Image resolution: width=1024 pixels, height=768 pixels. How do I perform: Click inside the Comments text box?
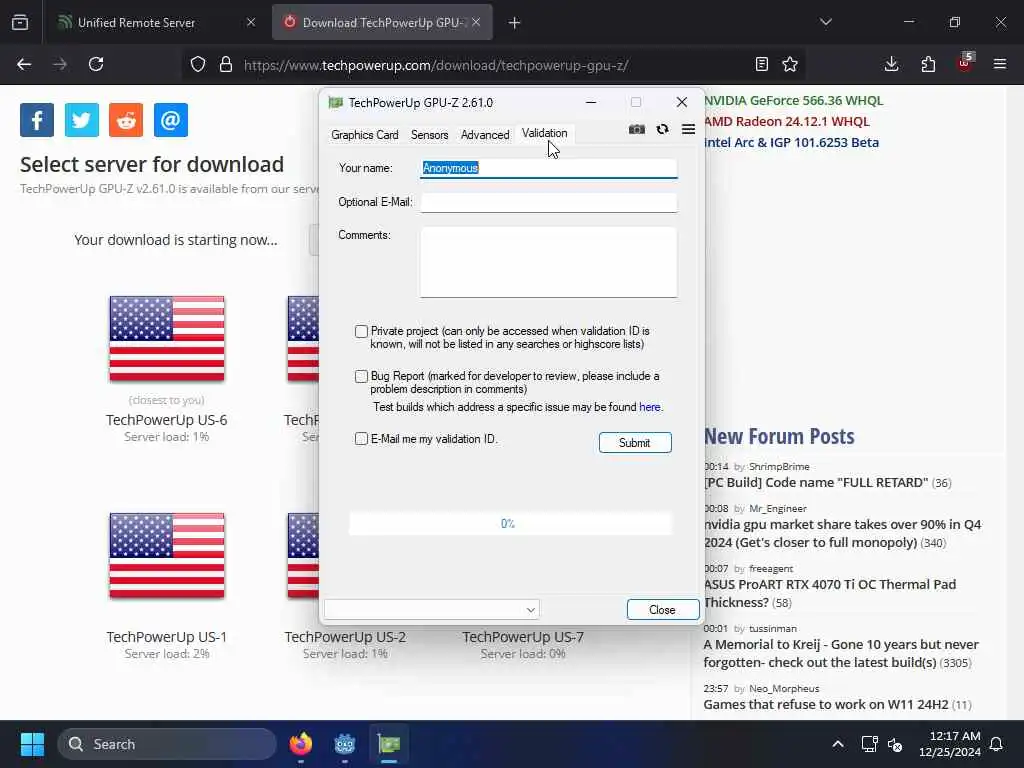(549, 262)
